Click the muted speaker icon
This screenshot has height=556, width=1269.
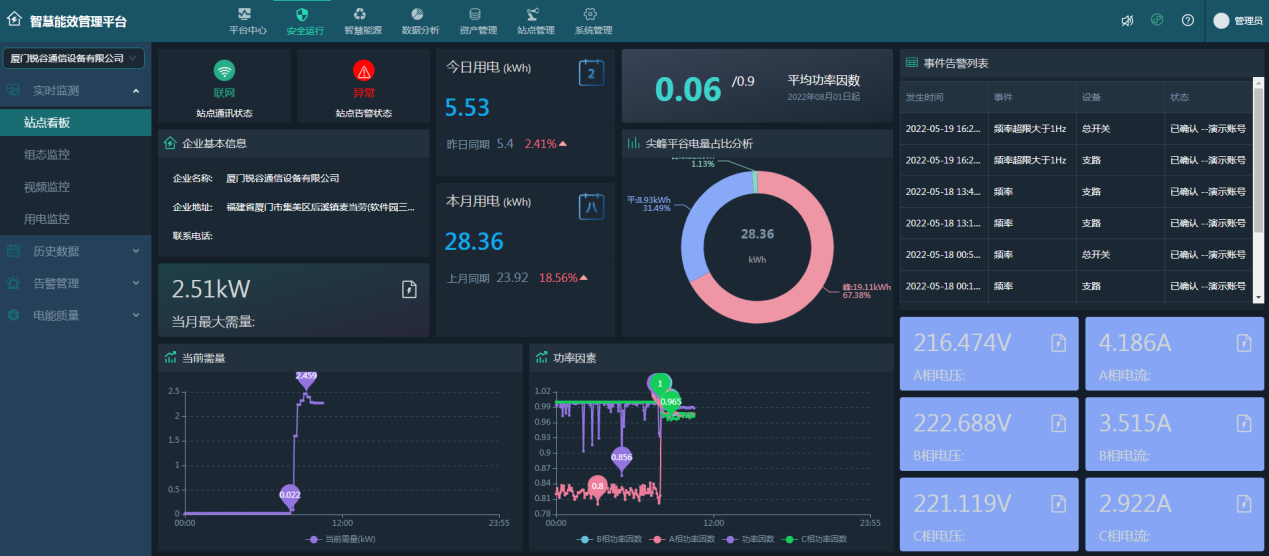(x=1127, y=20)
